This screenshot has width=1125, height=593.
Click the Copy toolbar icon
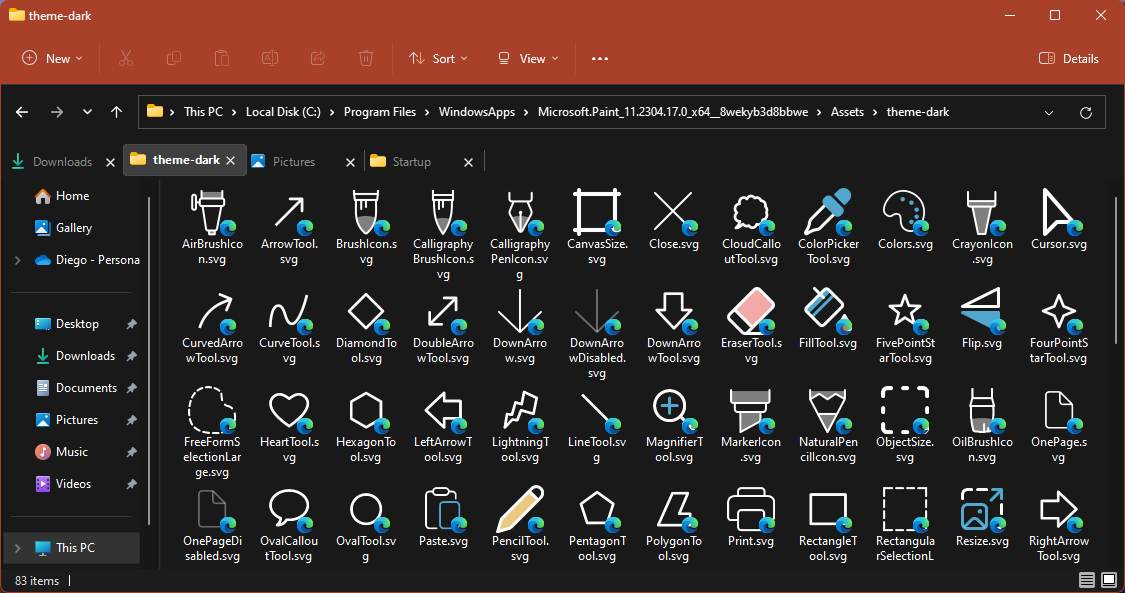coord(174,58)
